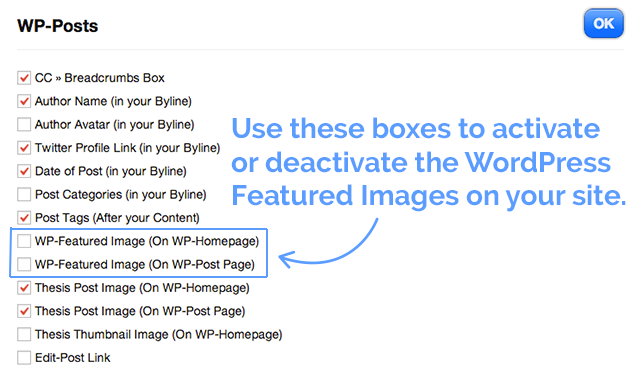Uncheck Thesis Post Image (On WP-Homepage)
Viewport: 641px width, 374px height.
24,288
